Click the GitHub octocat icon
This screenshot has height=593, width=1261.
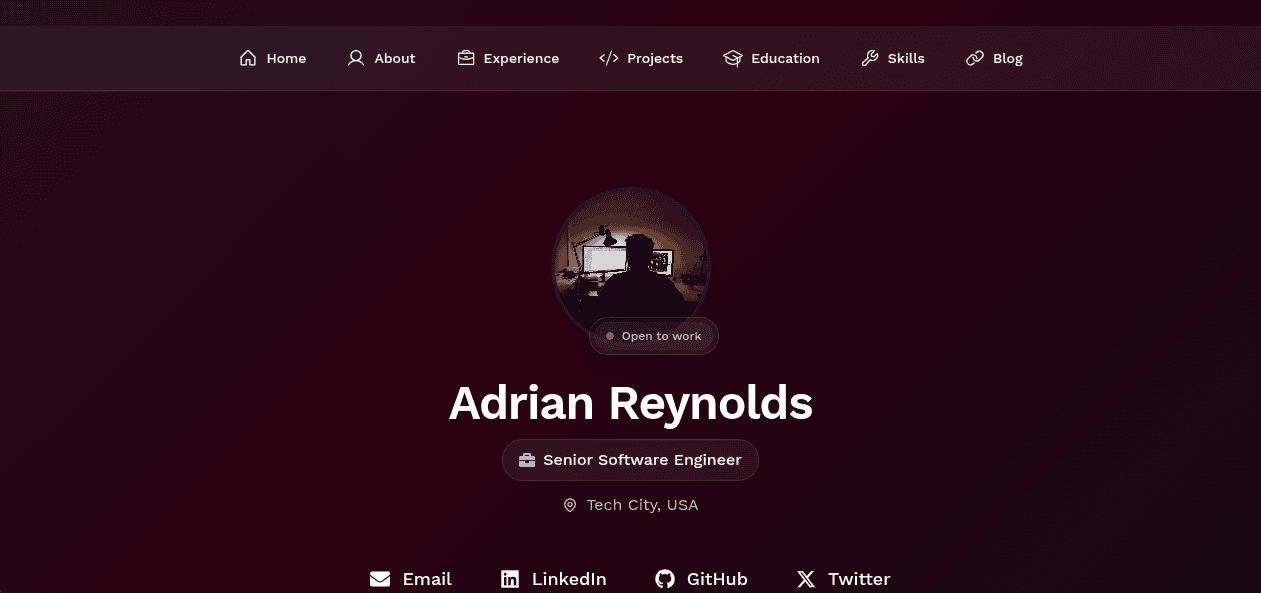665,579
